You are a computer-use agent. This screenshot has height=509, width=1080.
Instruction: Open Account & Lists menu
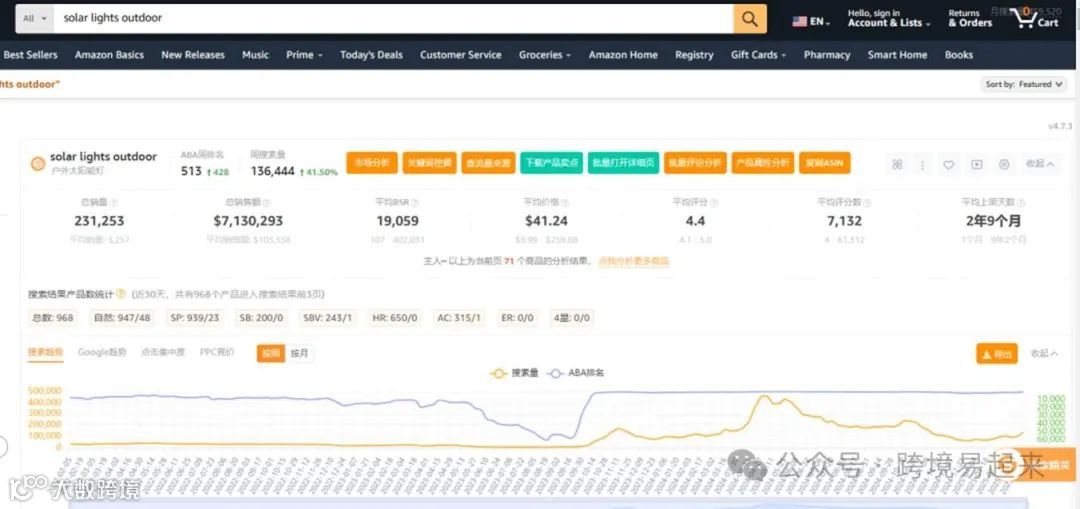889,19
